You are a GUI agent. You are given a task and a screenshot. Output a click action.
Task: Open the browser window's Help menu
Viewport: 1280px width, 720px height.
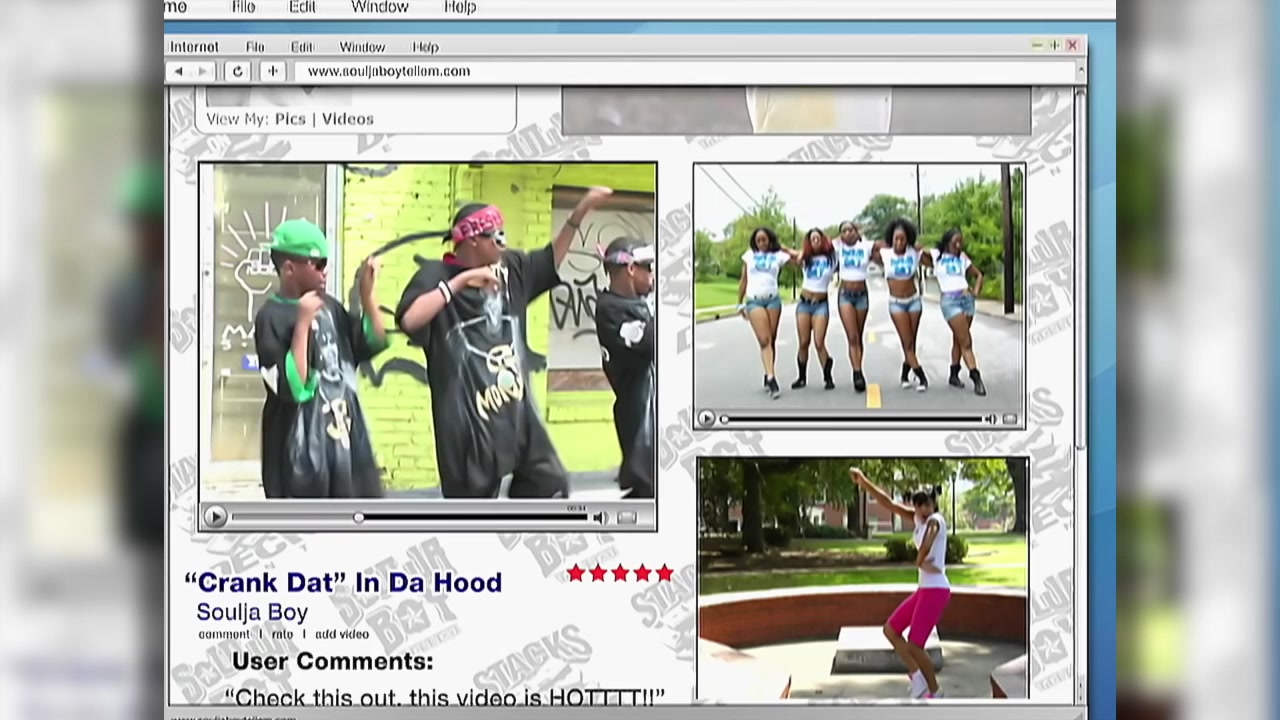[425, 47]
